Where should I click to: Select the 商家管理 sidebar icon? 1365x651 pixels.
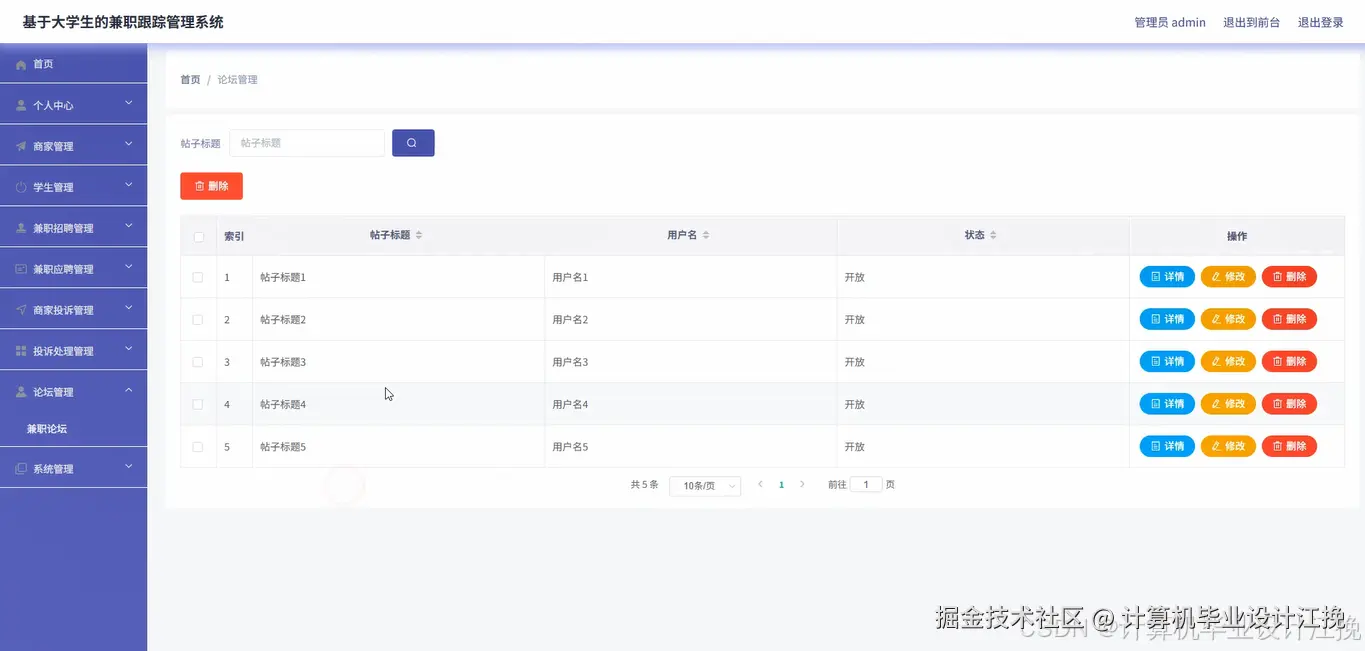(20, 145)
